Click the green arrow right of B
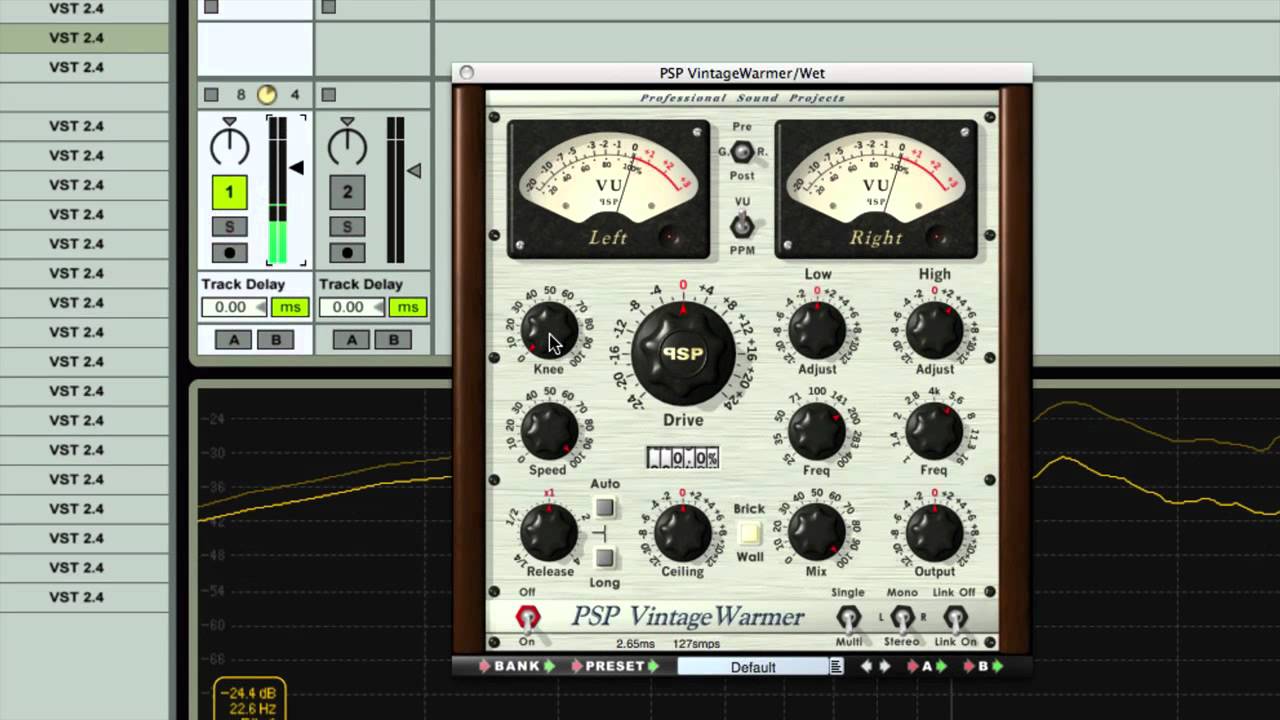The image size is (1280, 720). tap(997, 666)
